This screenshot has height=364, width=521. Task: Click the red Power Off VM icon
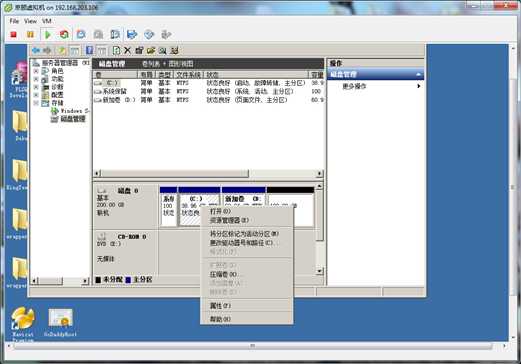click(14, 34)
